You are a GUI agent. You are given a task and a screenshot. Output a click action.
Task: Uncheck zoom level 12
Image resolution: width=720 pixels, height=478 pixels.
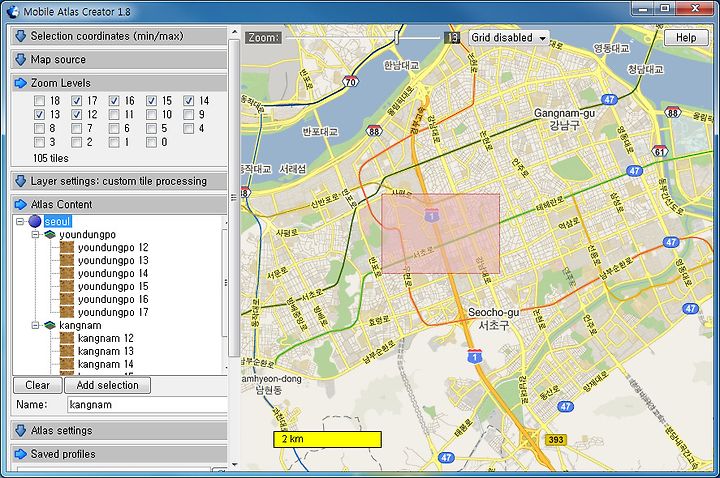[77, 114]
